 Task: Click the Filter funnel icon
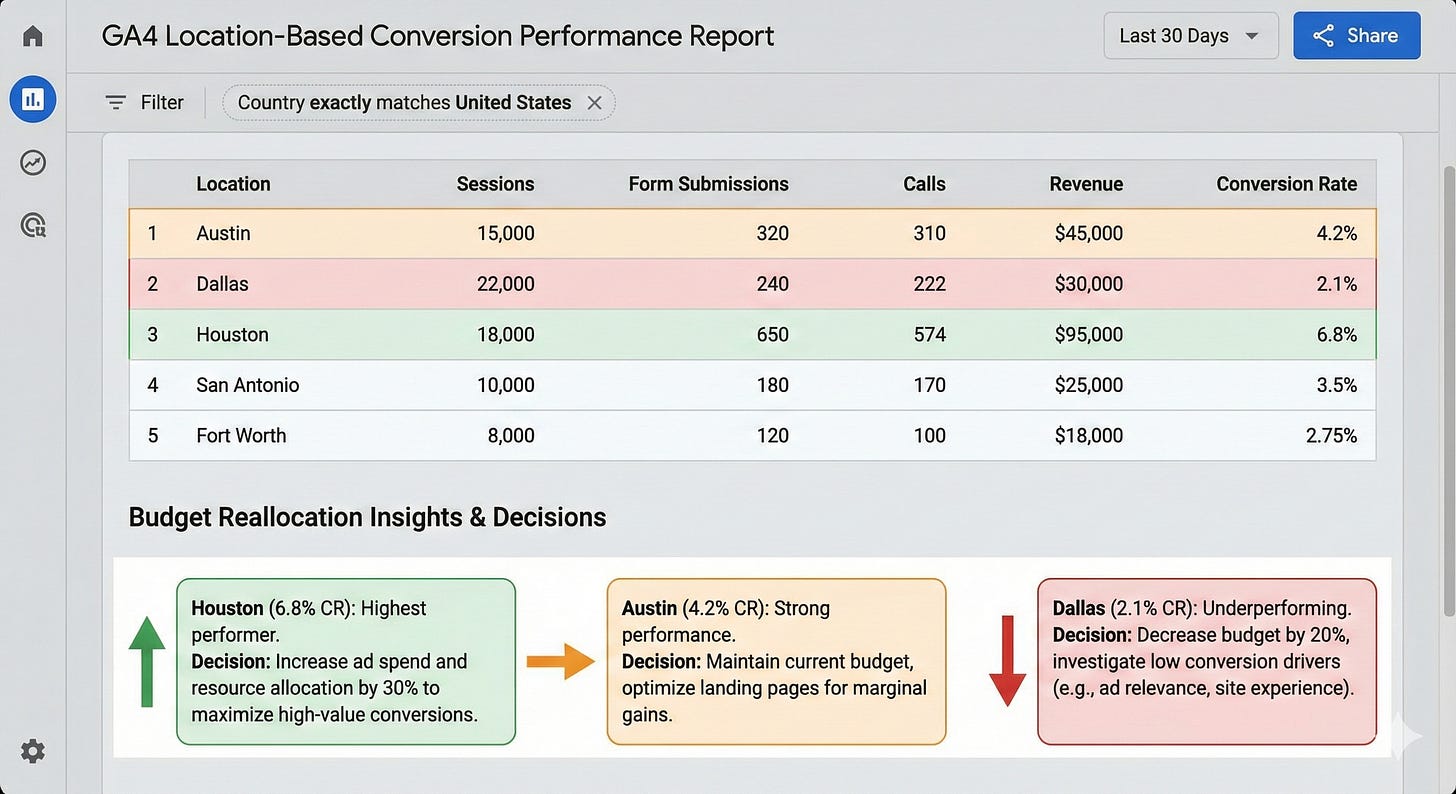point(117,102)
